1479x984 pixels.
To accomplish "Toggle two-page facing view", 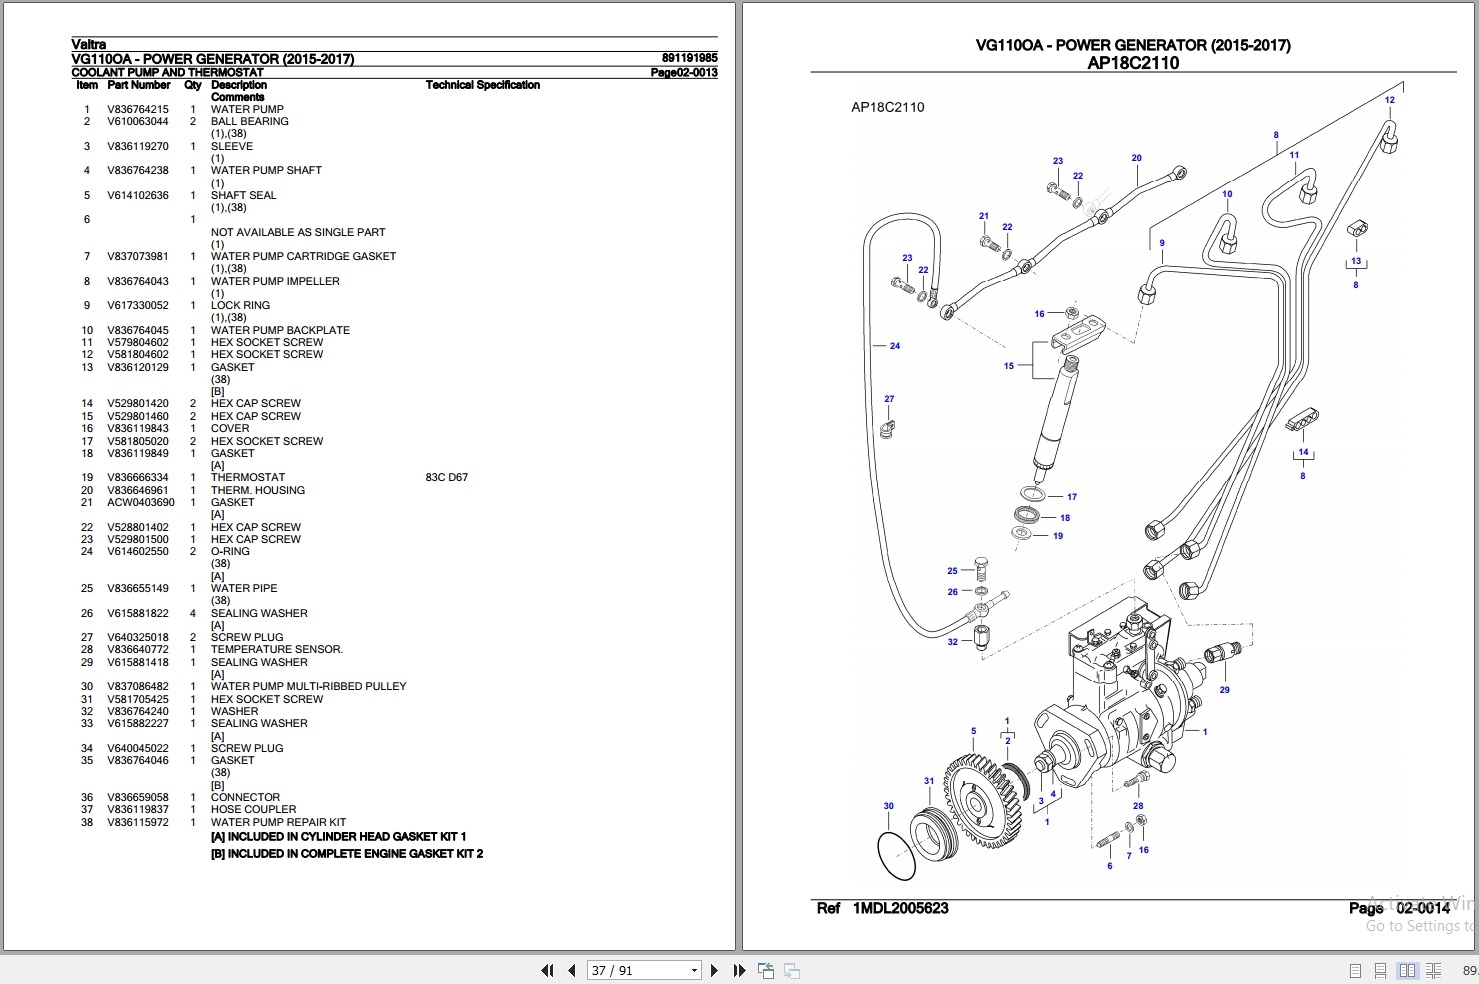I will coord(1407,970).
